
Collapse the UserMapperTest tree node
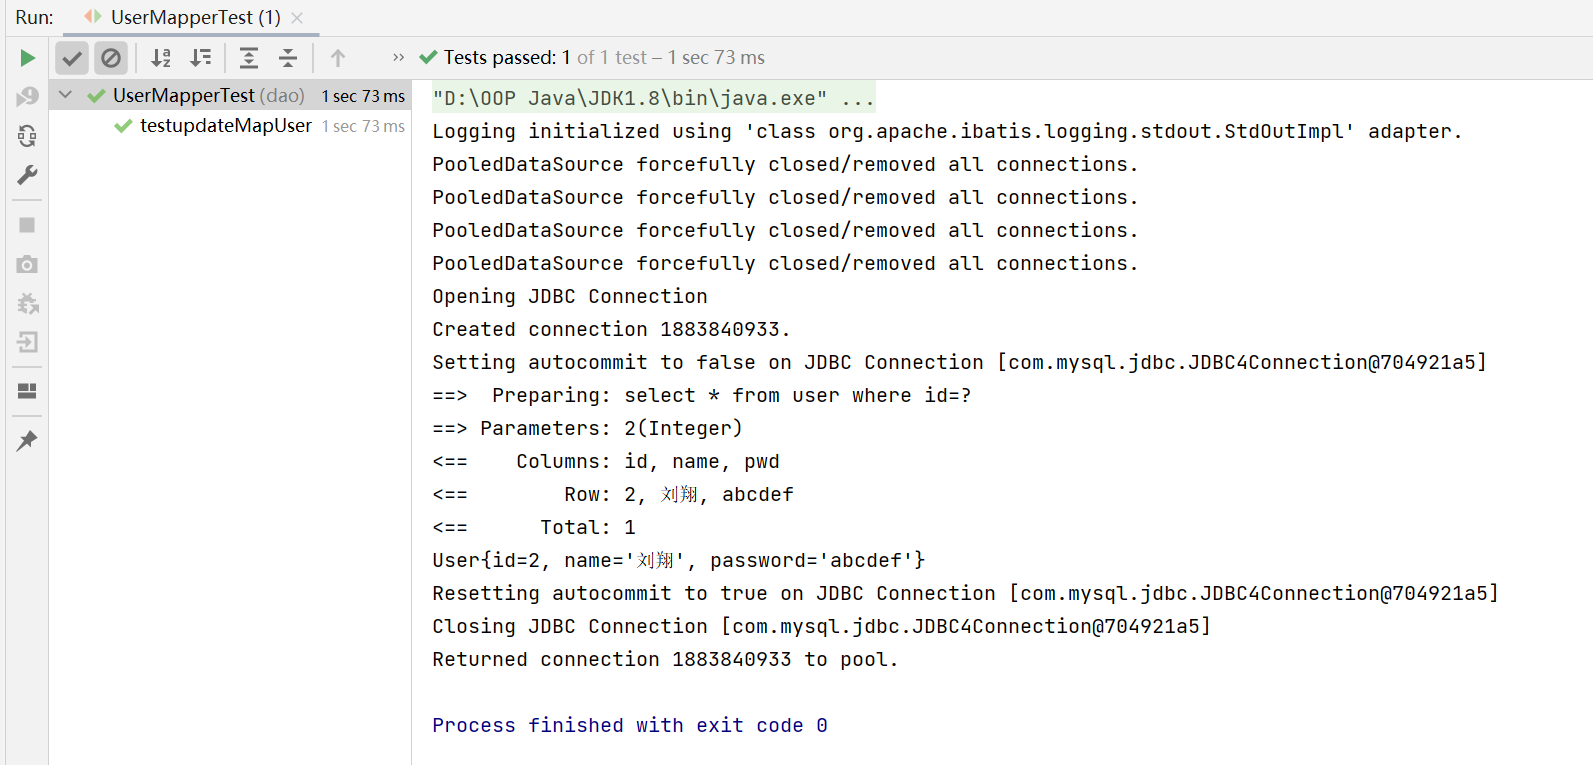(x=66, y=95)
